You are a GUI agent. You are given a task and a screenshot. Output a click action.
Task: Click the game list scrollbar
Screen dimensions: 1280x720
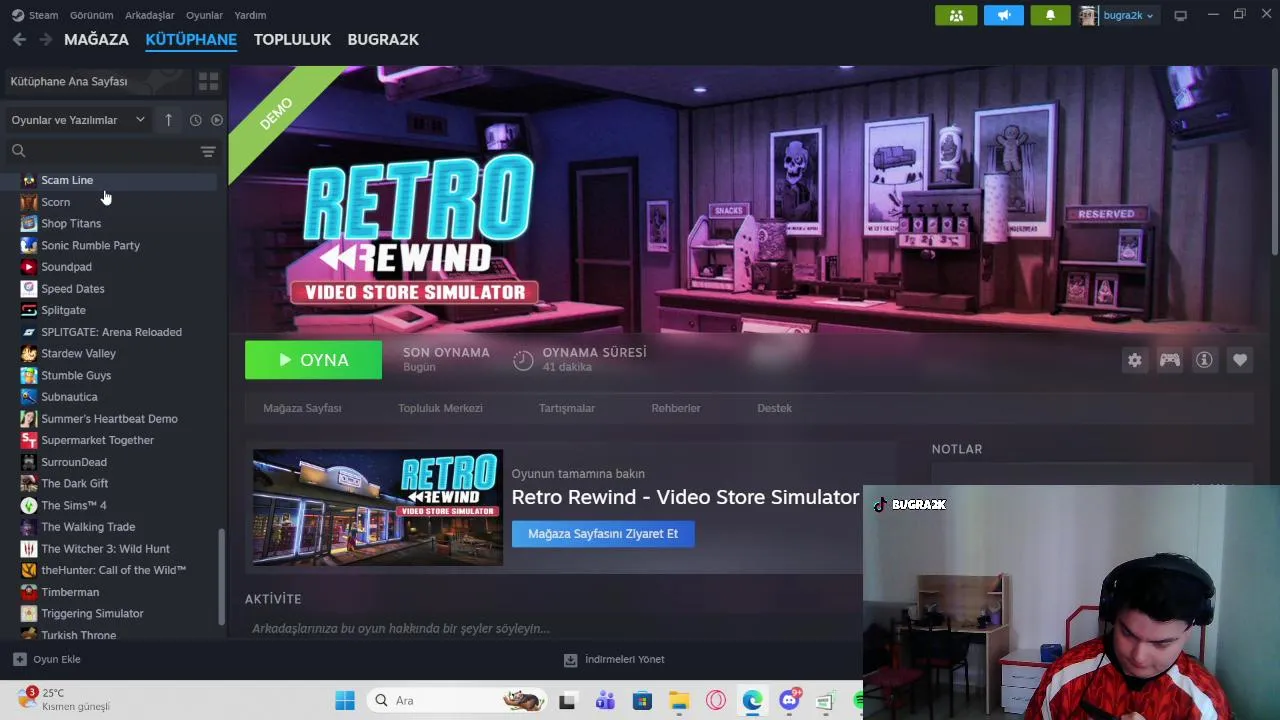pos(222,575)
